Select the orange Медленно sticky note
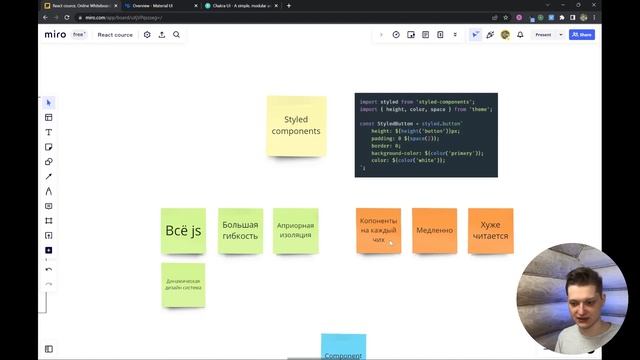640x360 pixels. click(x=434, y=231)
